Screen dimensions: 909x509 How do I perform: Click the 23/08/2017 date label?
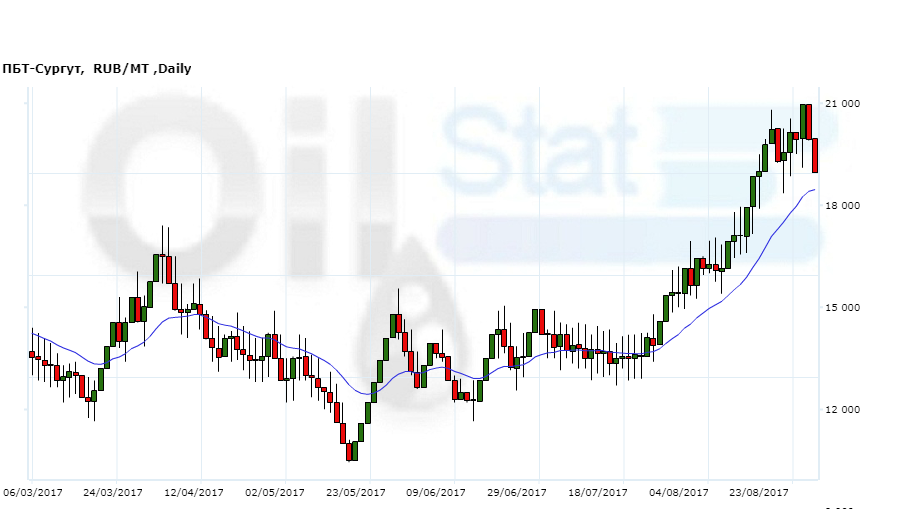click(x=759, y=493)
